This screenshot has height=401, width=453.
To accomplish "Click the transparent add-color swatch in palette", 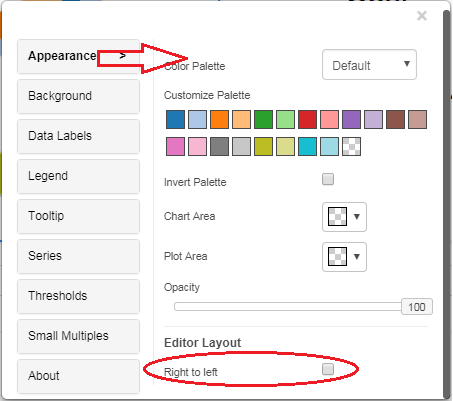I will pos(351,147).
